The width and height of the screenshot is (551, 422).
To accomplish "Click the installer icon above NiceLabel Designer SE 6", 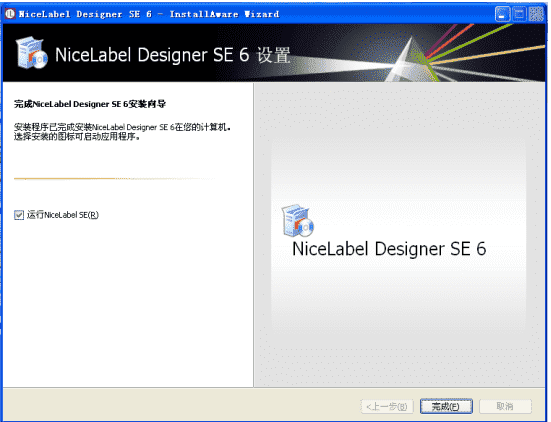I will (298, 220).
